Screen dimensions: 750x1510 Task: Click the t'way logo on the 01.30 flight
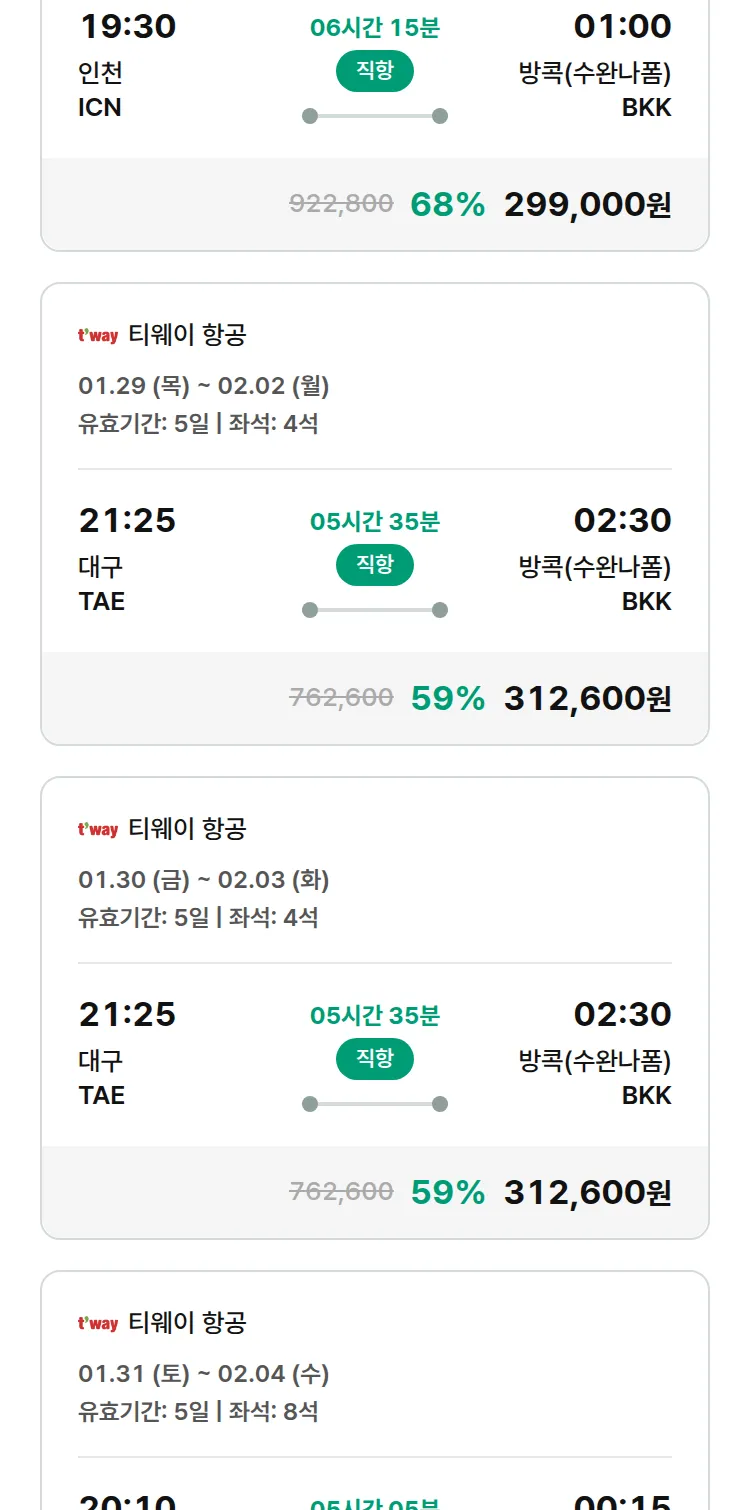pos(98,830)
